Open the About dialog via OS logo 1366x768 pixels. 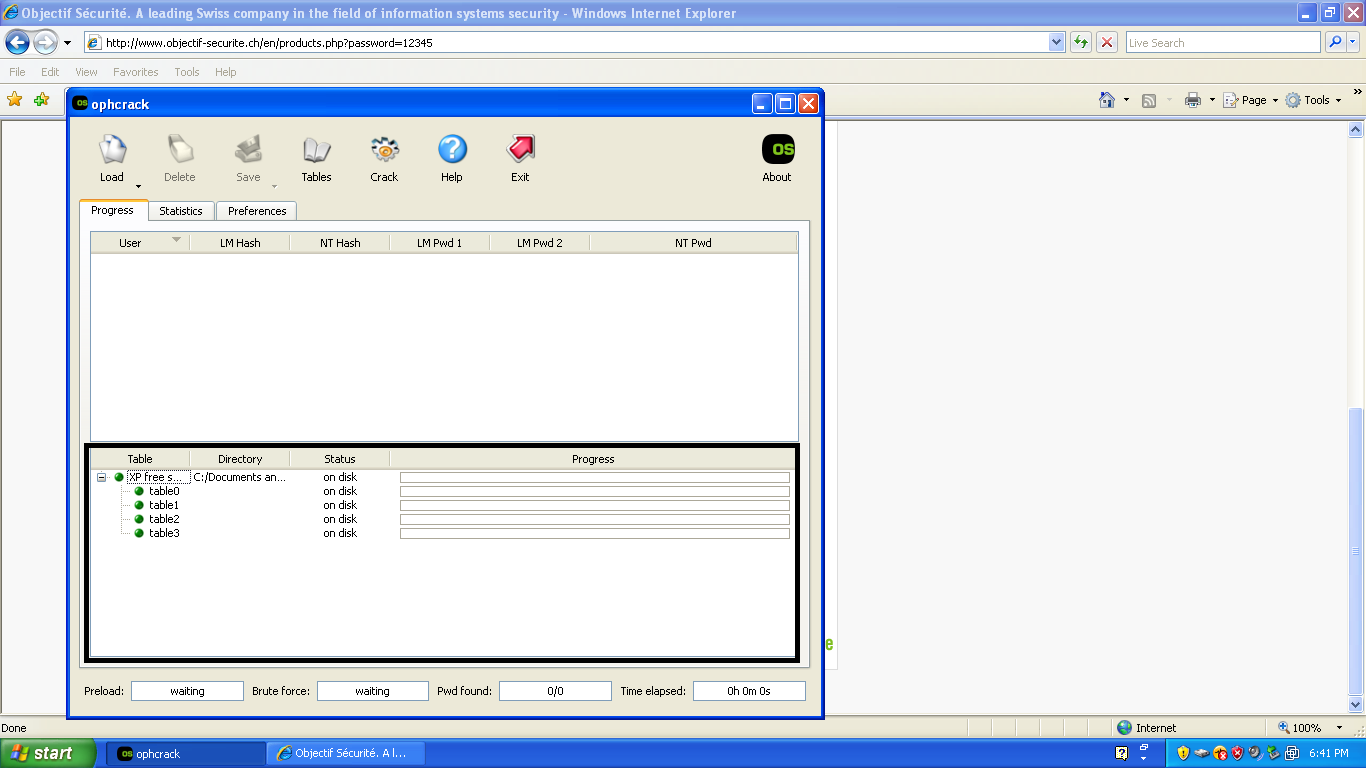pos(777,150)
